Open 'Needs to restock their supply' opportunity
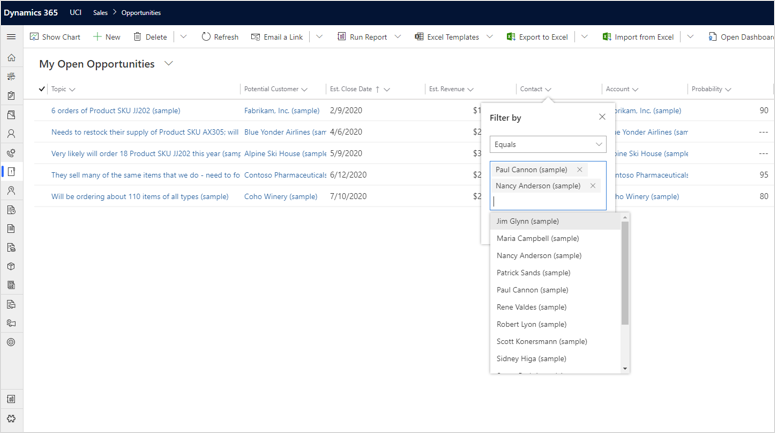This screenshot has height=433, width=775. click(145, 132)
